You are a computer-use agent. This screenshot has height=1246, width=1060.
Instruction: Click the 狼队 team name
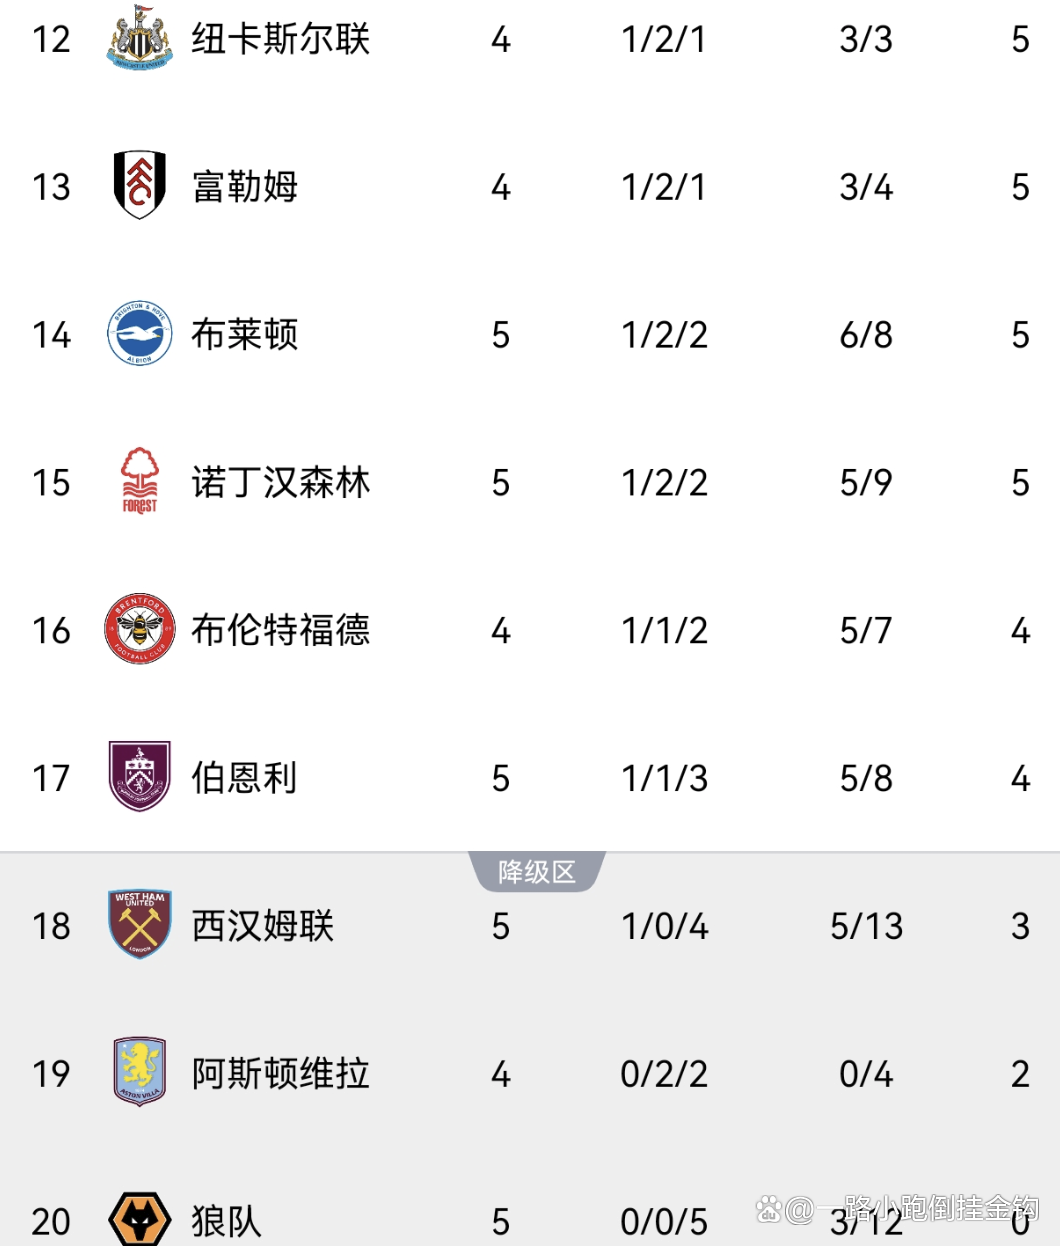pos(227,1221)
